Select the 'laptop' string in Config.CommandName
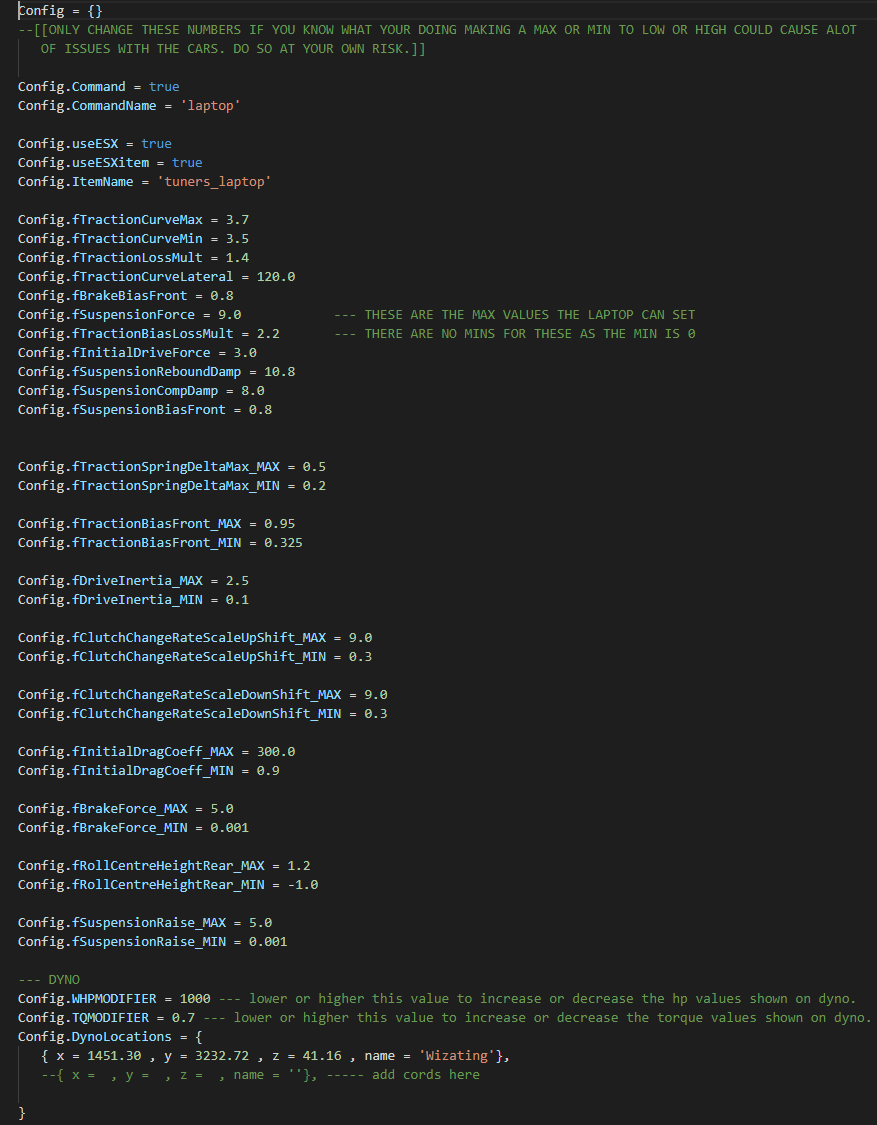This screenshot has height=1125, width=877. (x=210, y=105)
